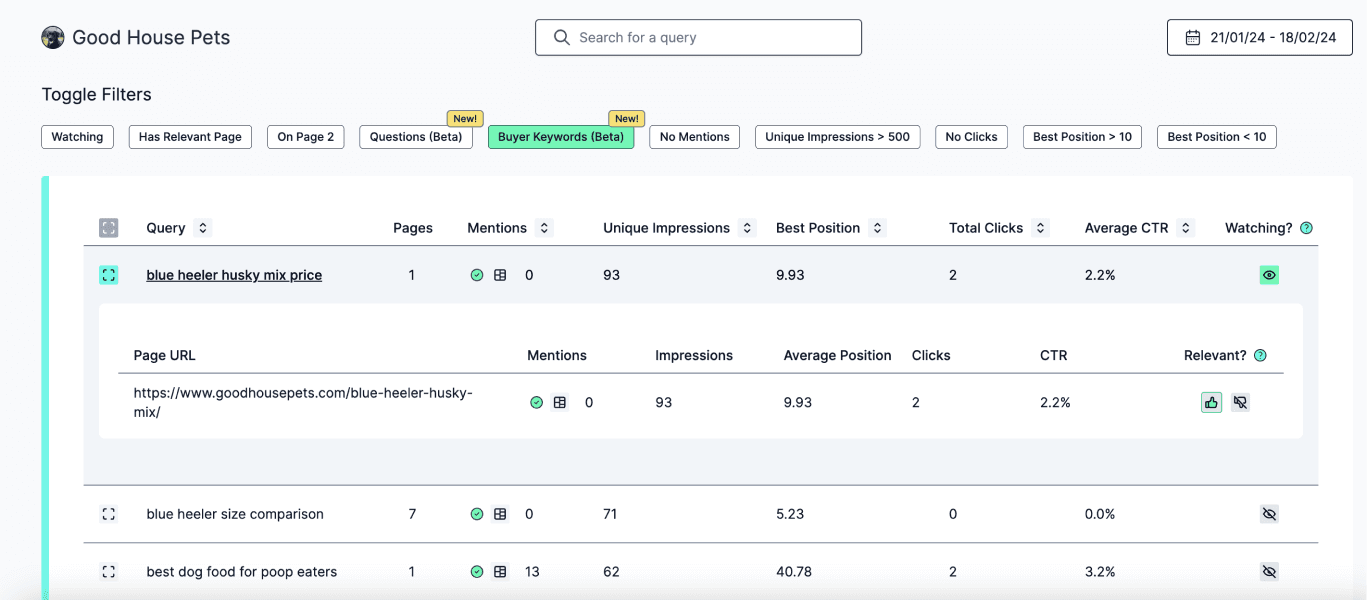The image size is (1367, 600).
Task: Open mentions table icon for blue heeler size comparison
Action: click(500, 514)
